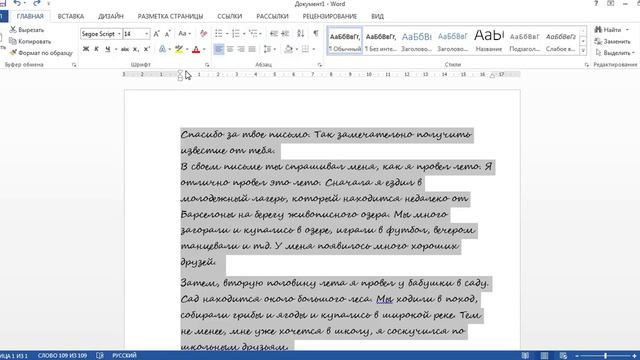Open the Segoe Script font name box
The width and height of the screenshot is (640, 360).
tap(101, 34)
